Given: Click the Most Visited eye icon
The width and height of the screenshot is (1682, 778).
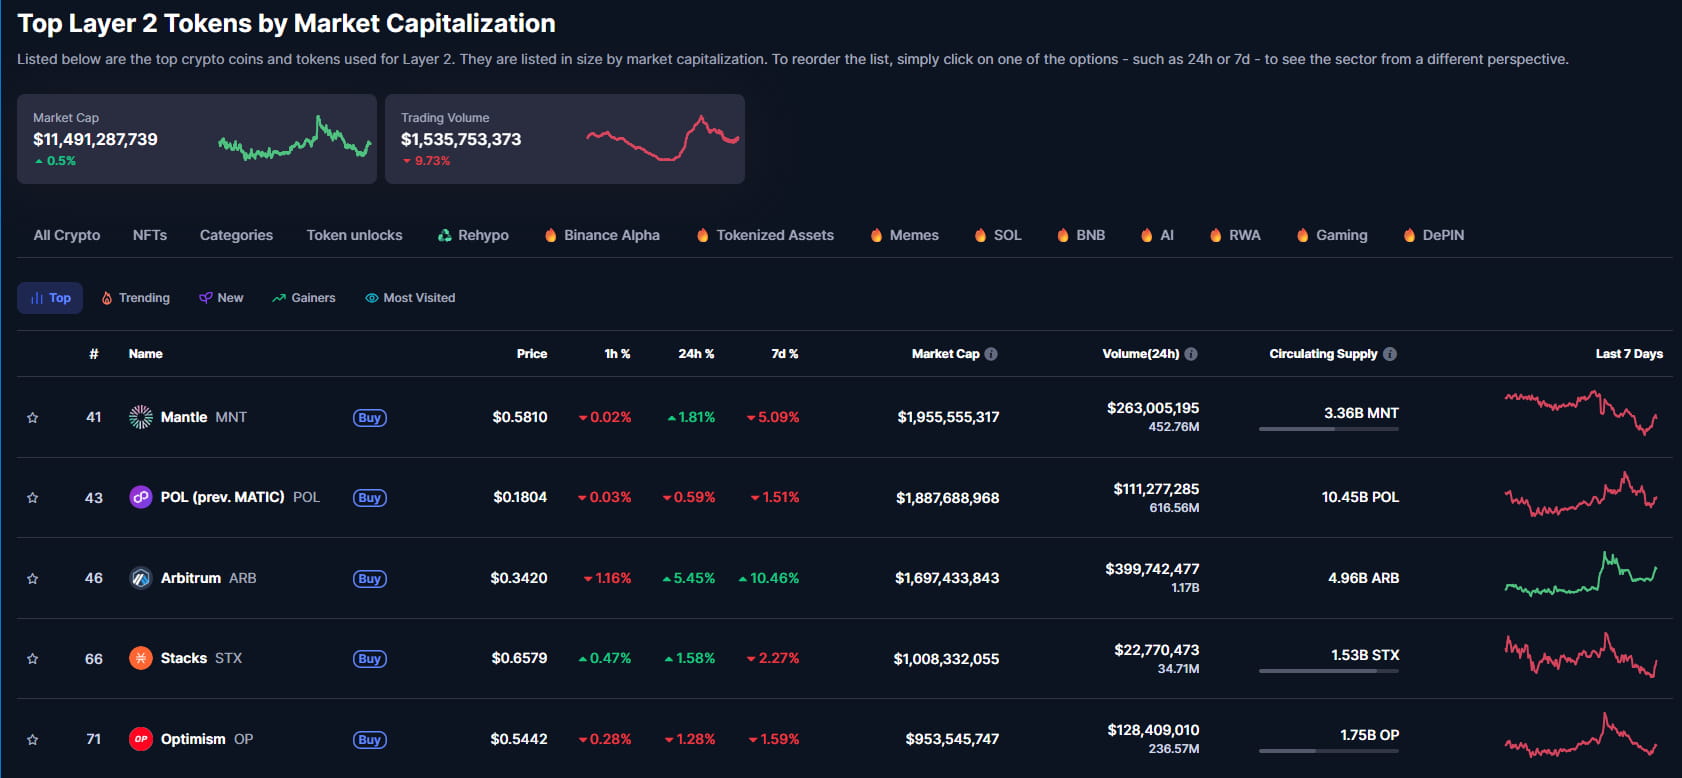Looking at the screenshot, I should click(371, 298).
